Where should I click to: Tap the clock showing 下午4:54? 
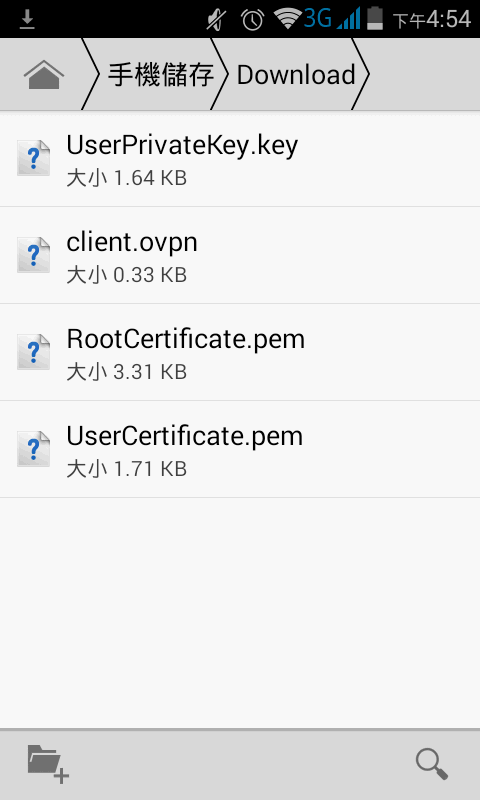tap(432, 19)
